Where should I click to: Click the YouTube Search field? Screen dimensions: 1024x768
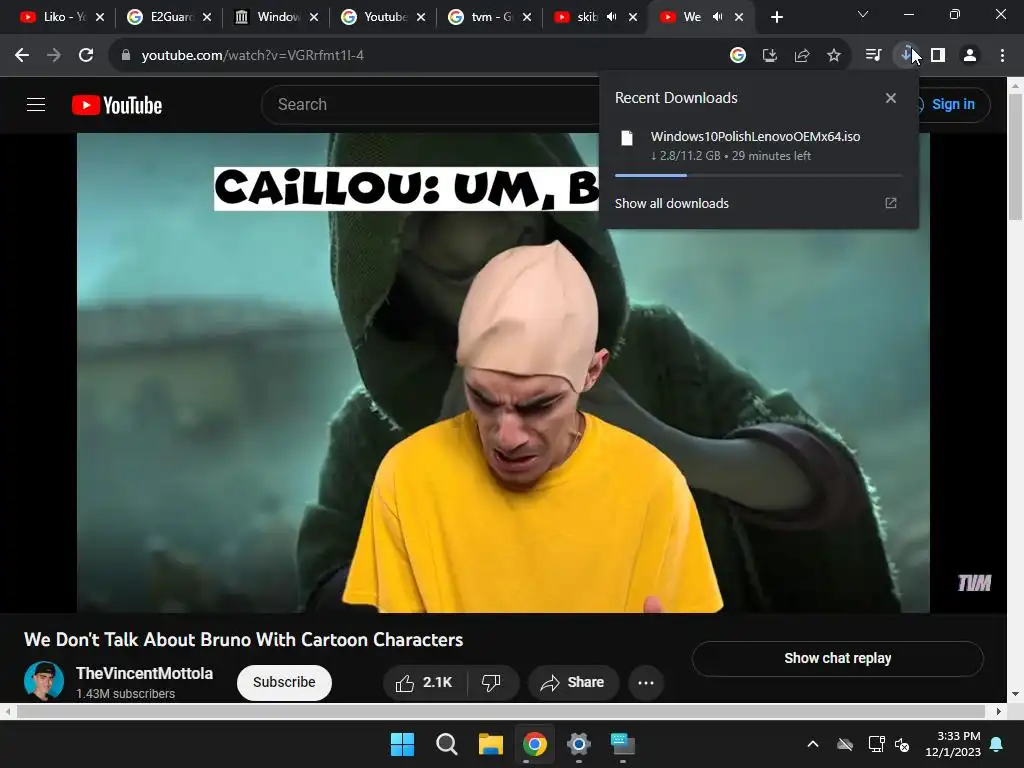pyautogui.click(x=431, y=104)
